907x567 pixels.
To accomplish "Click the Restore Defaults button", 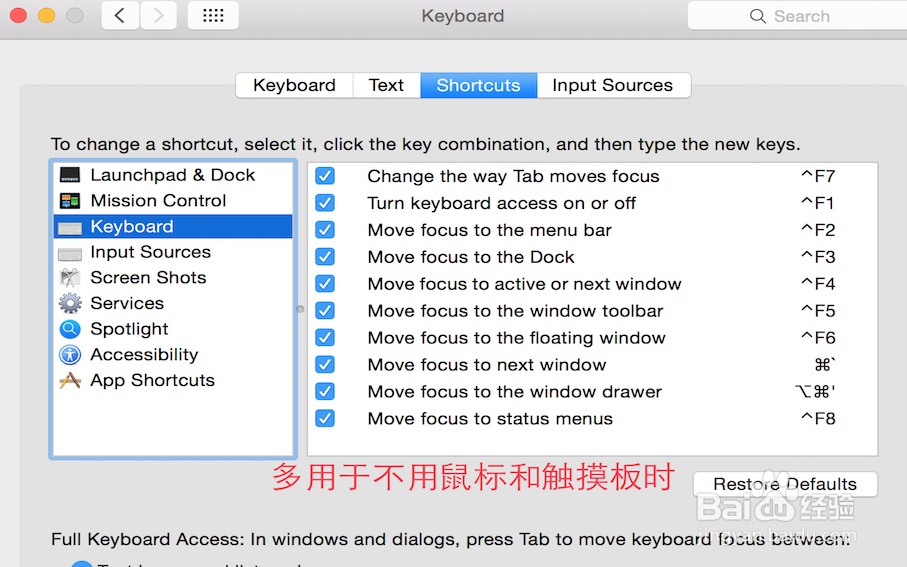I will pyautogui.click(x=784, y=484).
